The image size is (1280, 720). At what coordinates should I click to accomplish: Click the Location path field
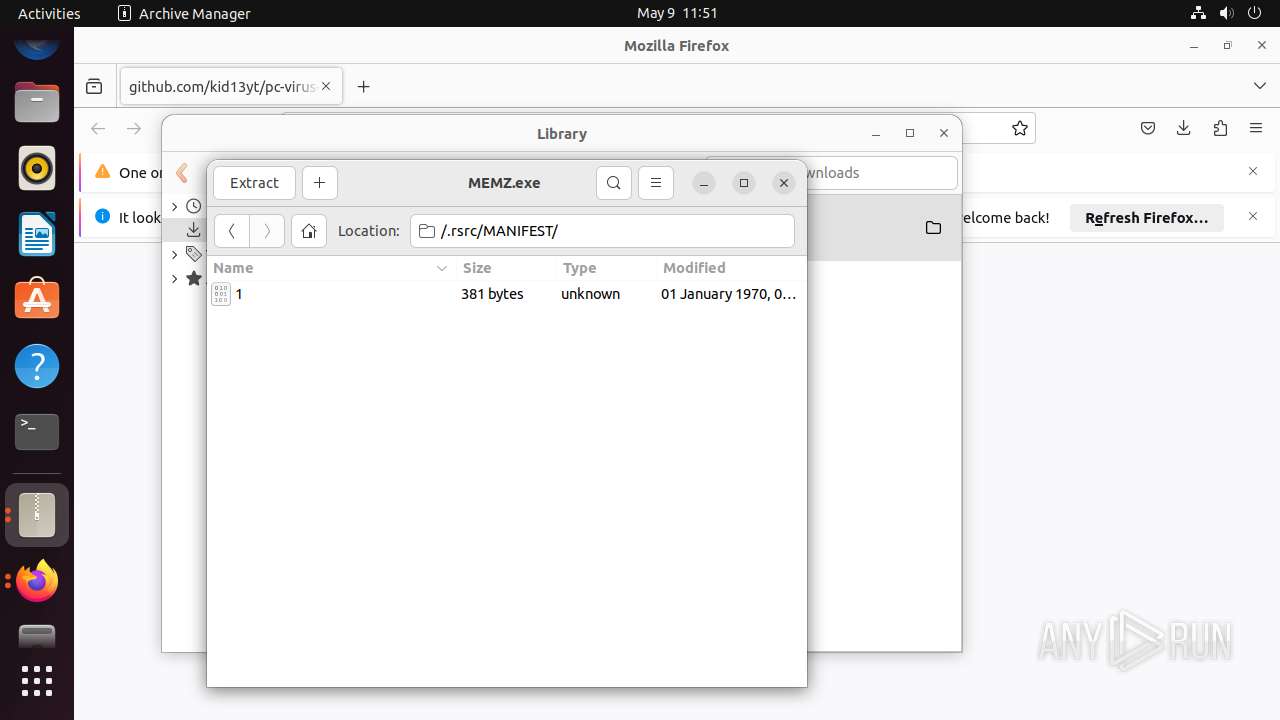click(602, 231)
